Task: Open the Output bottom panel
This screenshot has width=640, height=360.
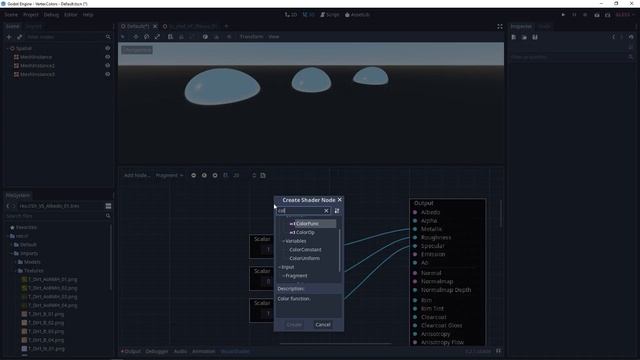Action: click(x=131, y=351)
